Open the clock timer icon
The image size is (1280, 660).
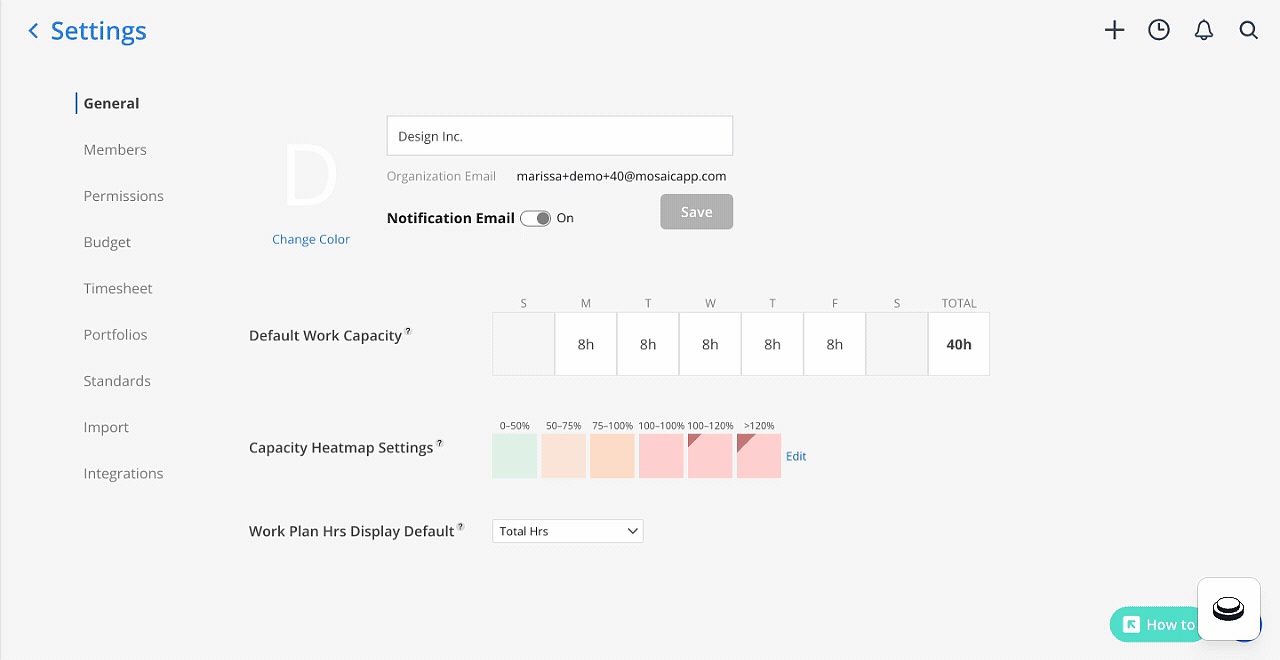(x=1159, y=31)
